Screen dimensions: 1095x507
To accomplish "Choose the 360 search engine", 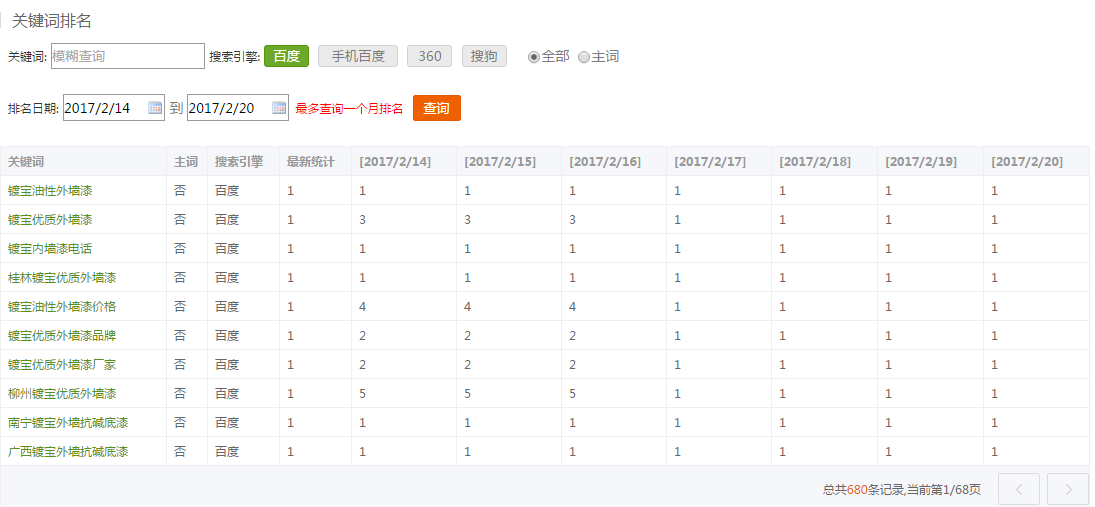I will 429,56.
